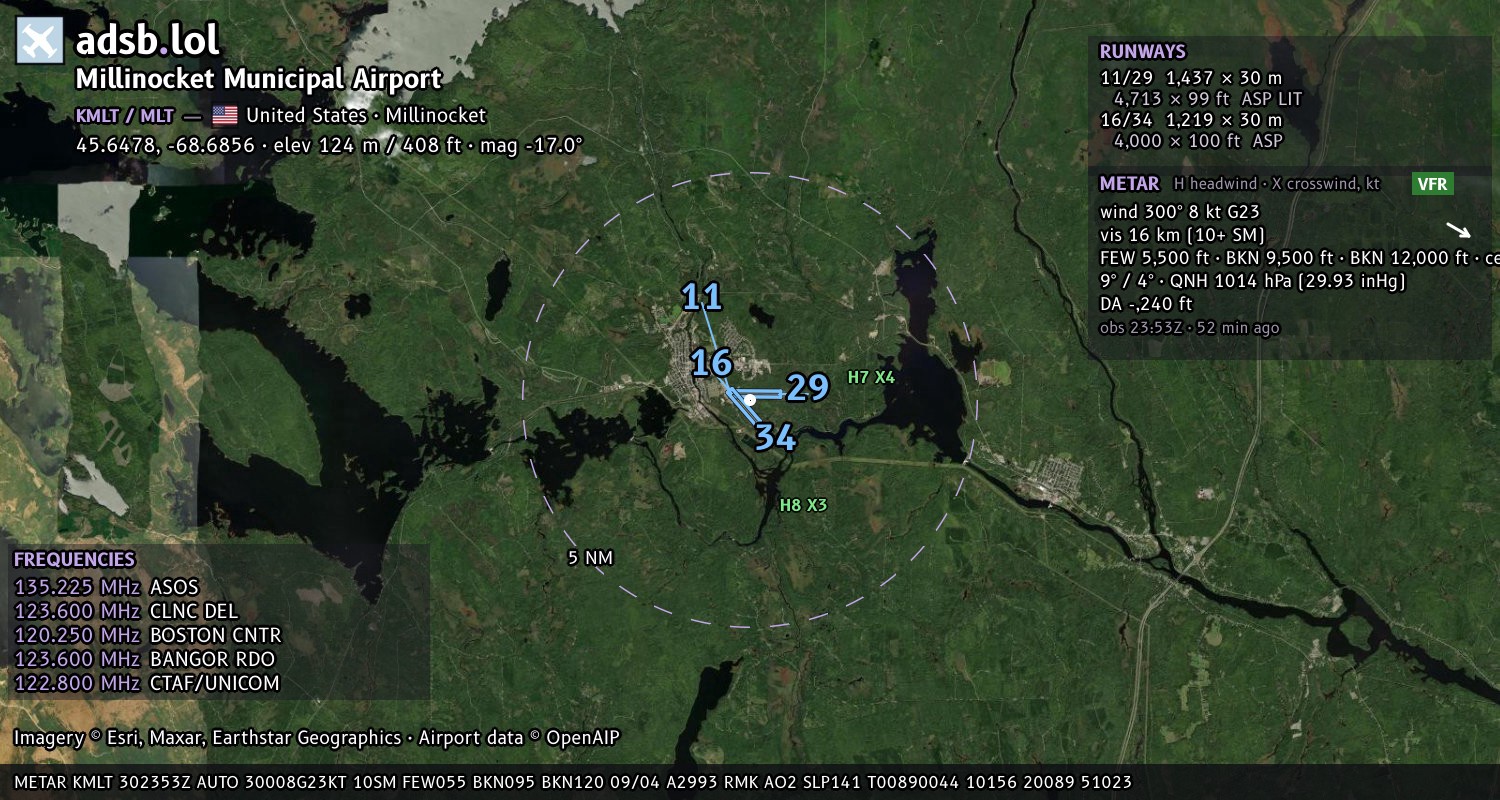
Task: Click the FREQUENCIES panel heading
Action: pyautogui.click(x=74, y=560)
